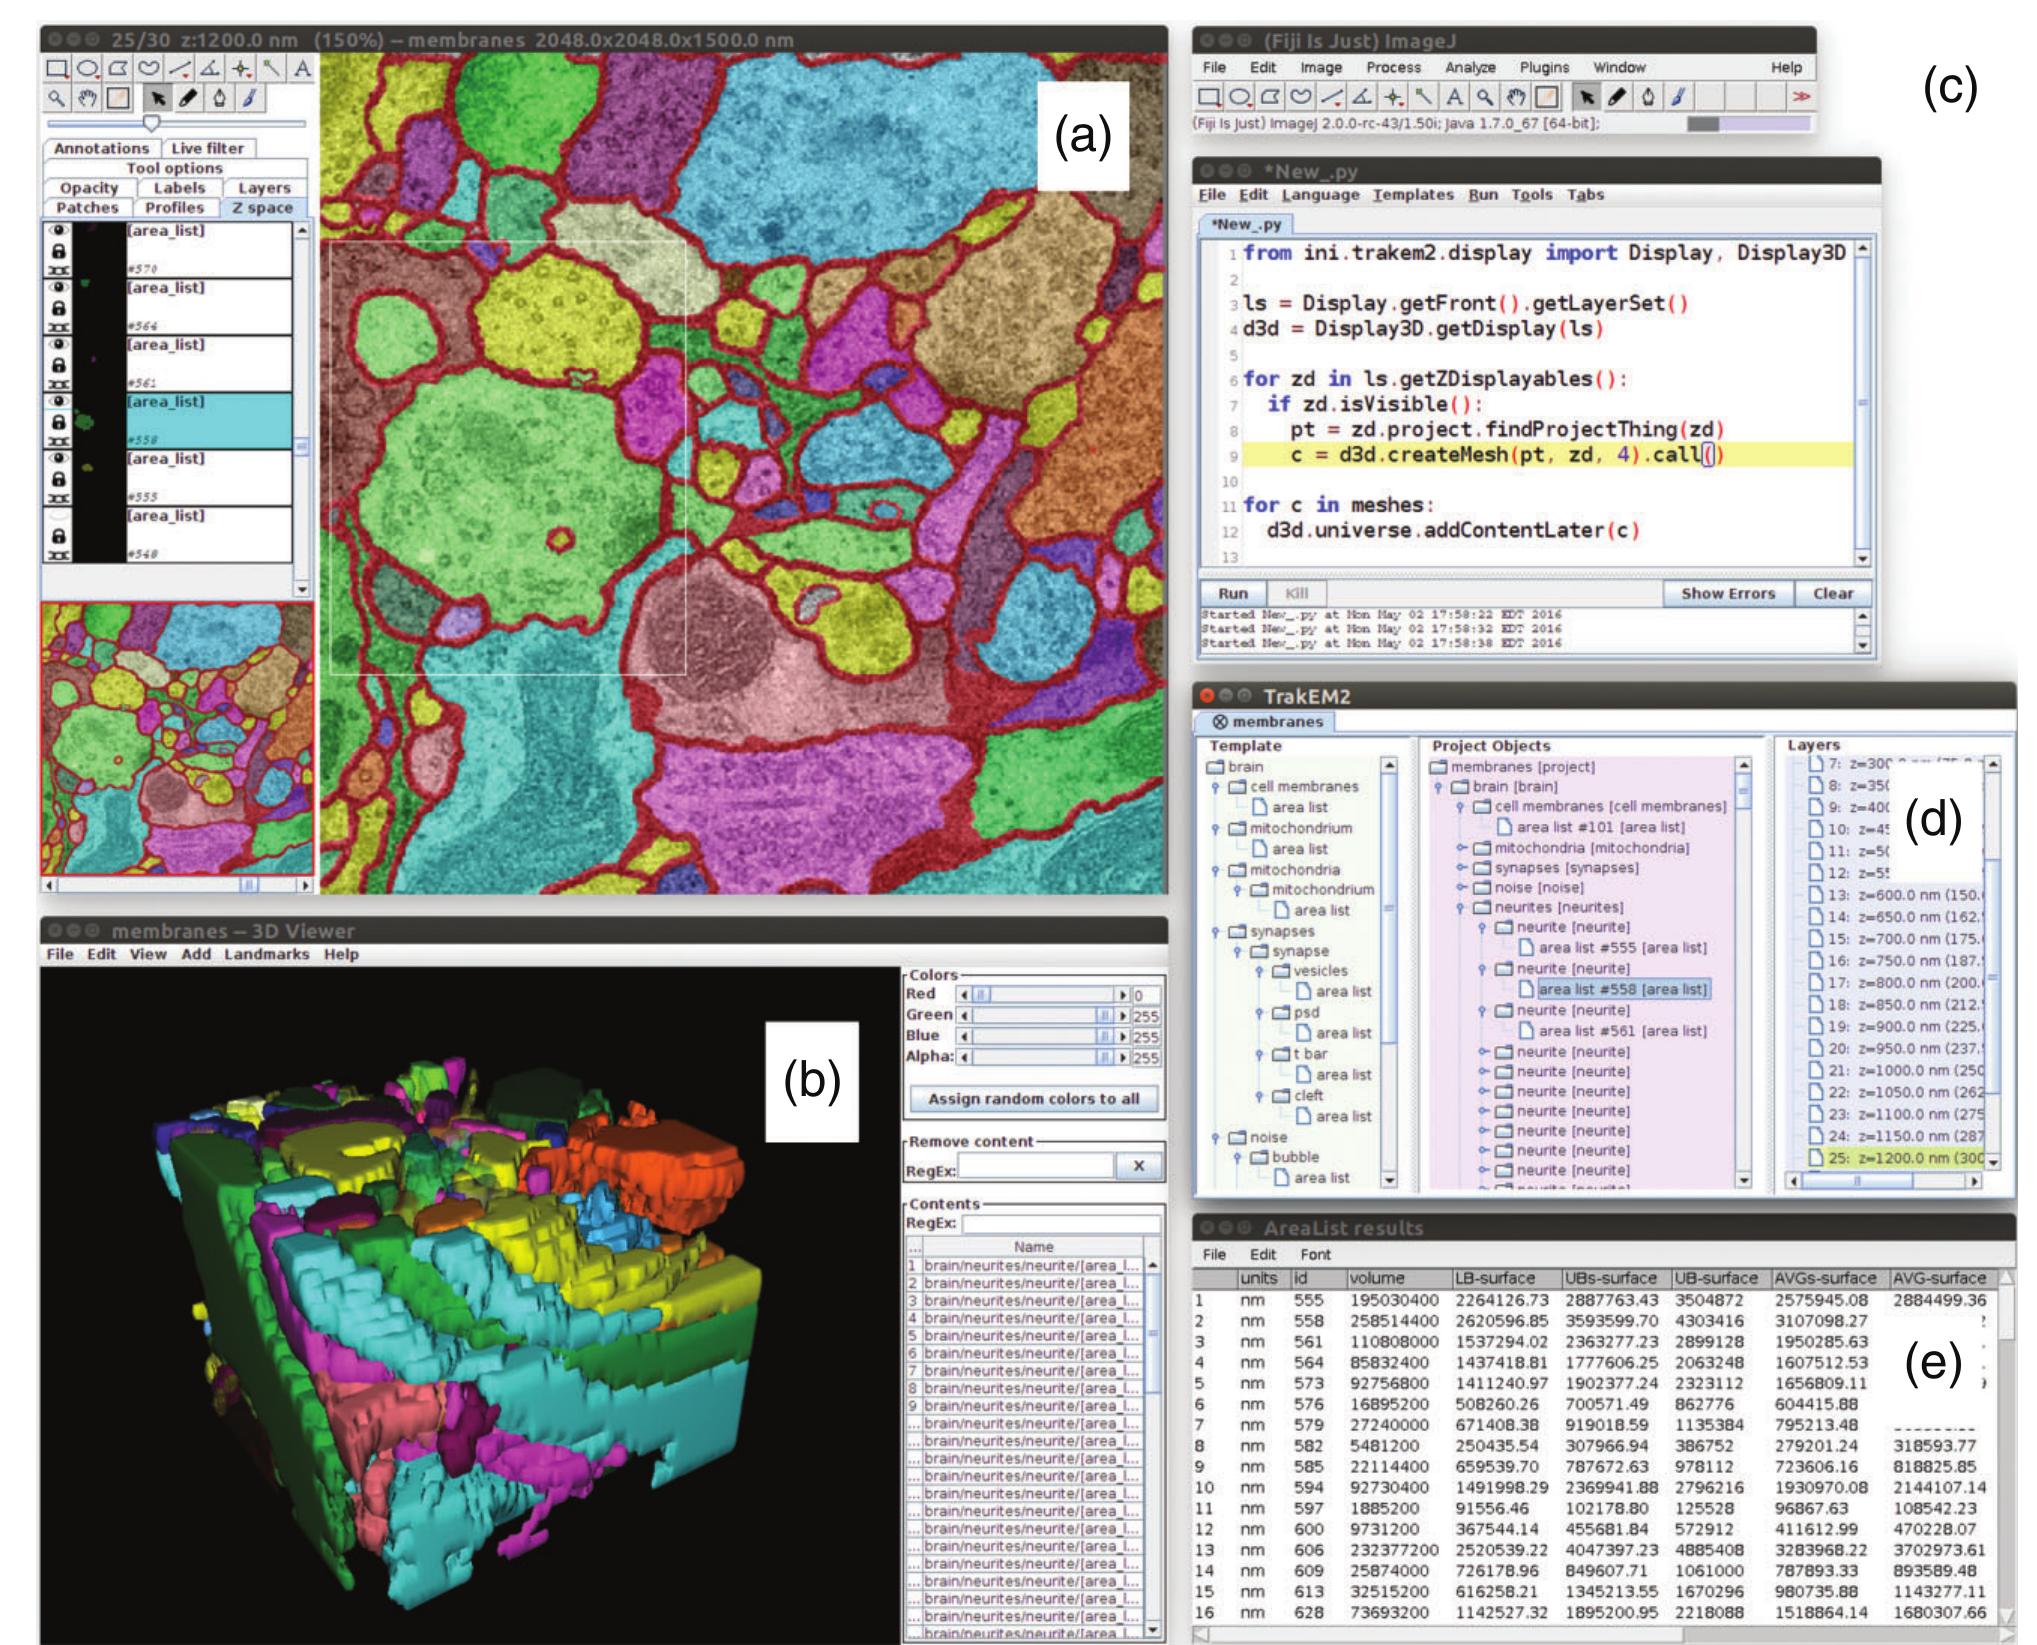Viewport: 2037px width, 1645px height.
Task: Collapse cell membranes folder in Template tree
Action: [1217, 788]
